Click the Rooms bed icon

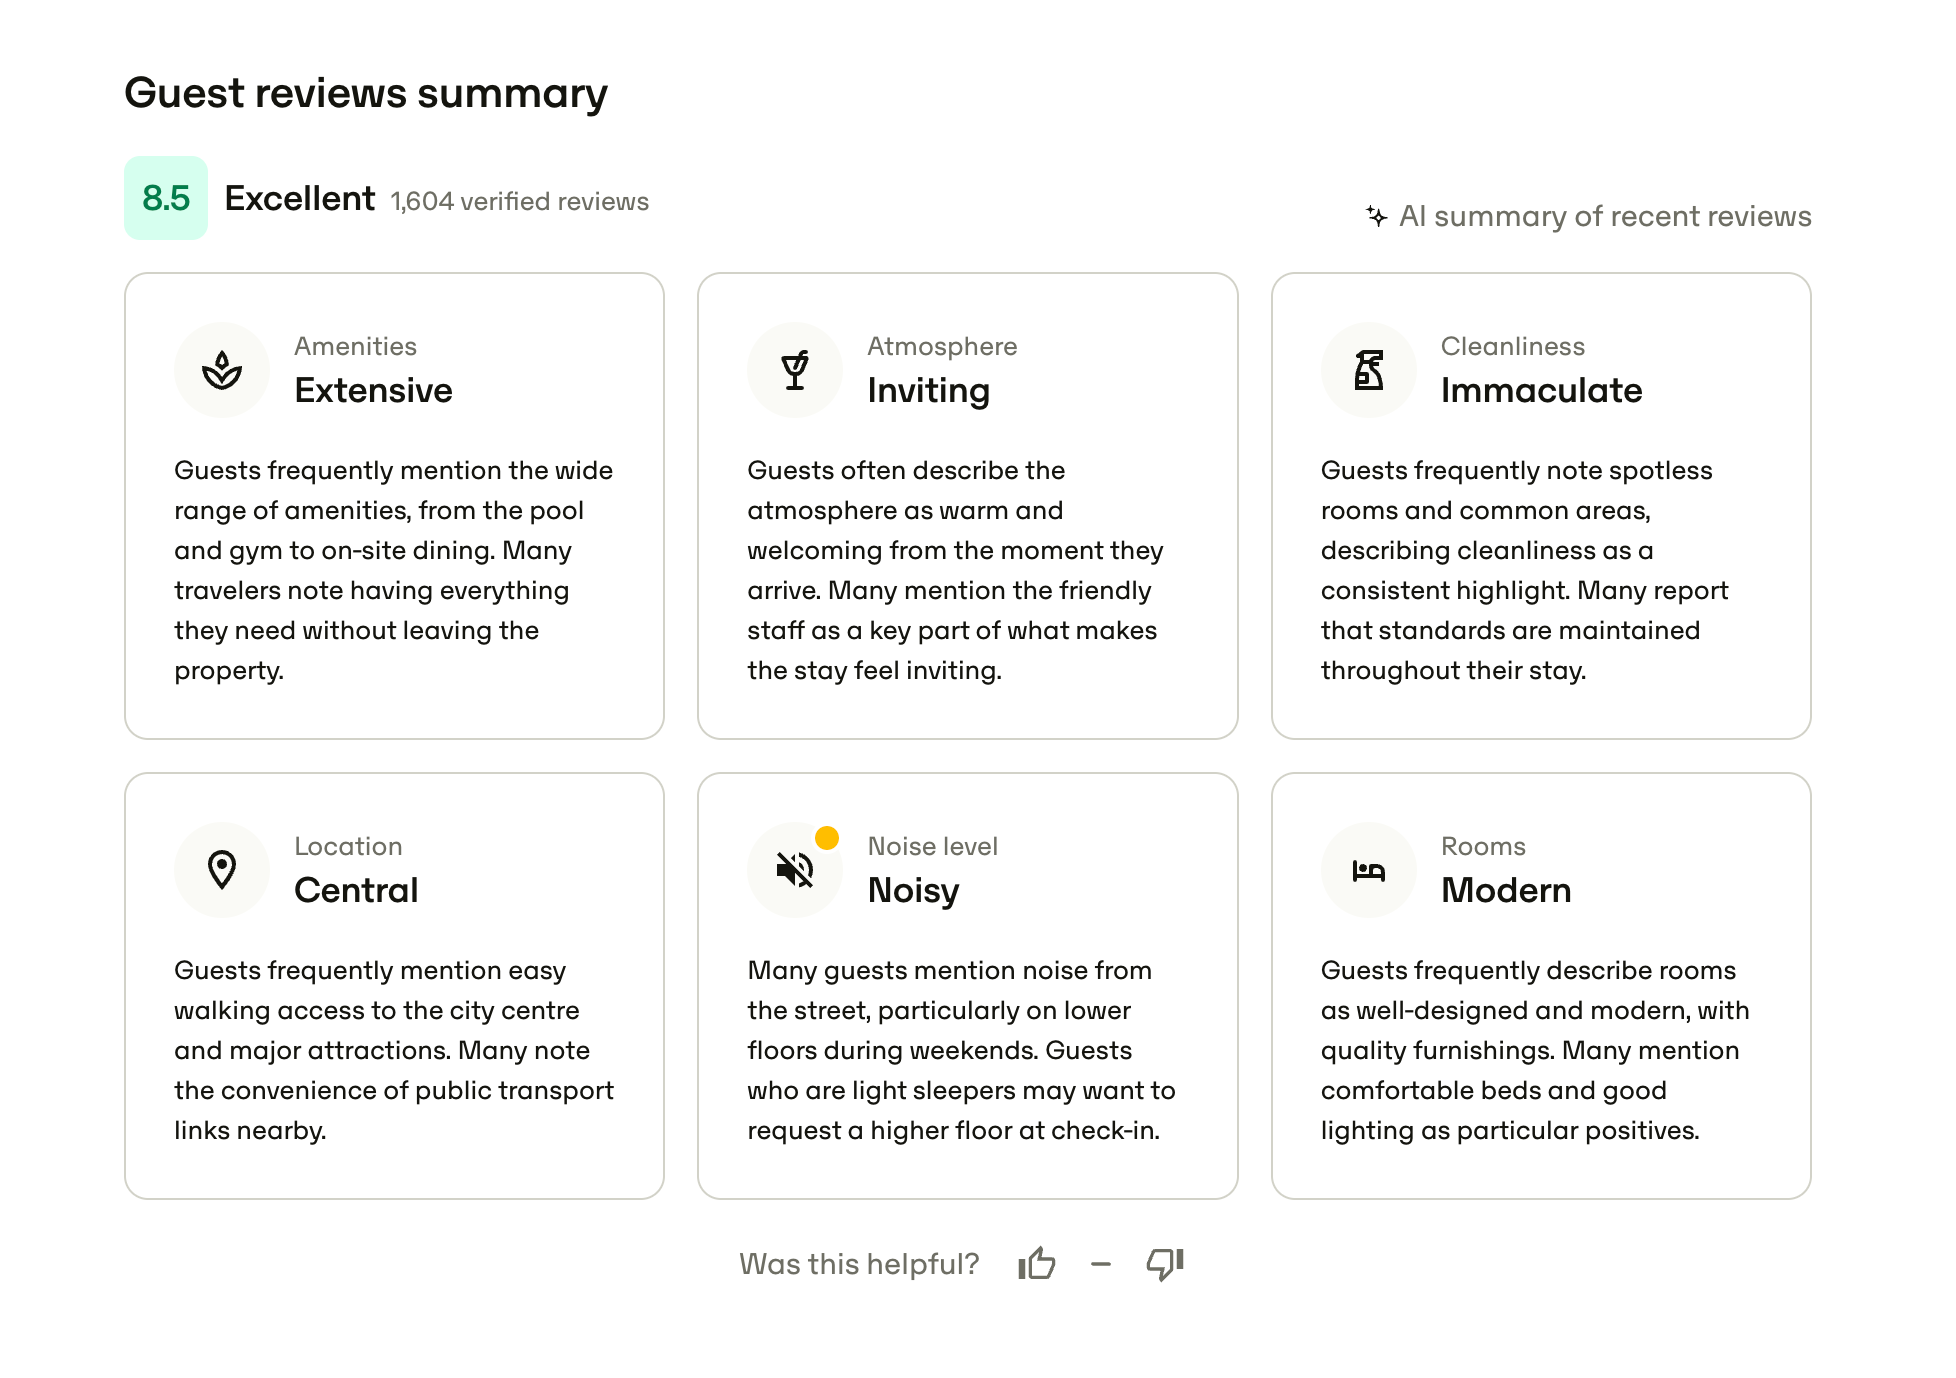pyautogui.click(x=1369, y=871)
